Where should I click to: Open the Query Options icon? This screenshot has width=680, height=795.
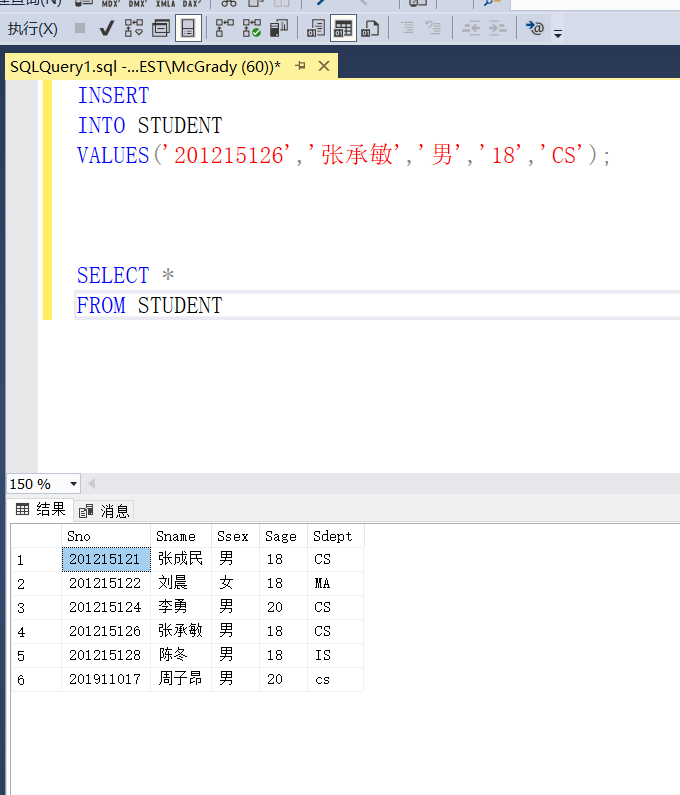[x=161, y=28]
